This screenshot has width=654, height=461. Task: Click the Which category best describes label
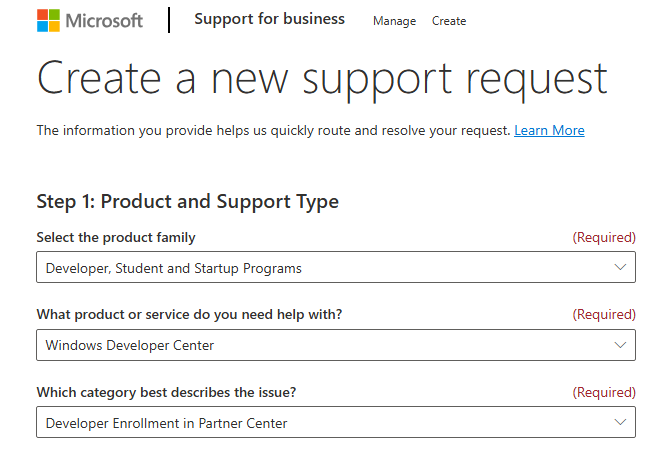[x=166, y=392]
